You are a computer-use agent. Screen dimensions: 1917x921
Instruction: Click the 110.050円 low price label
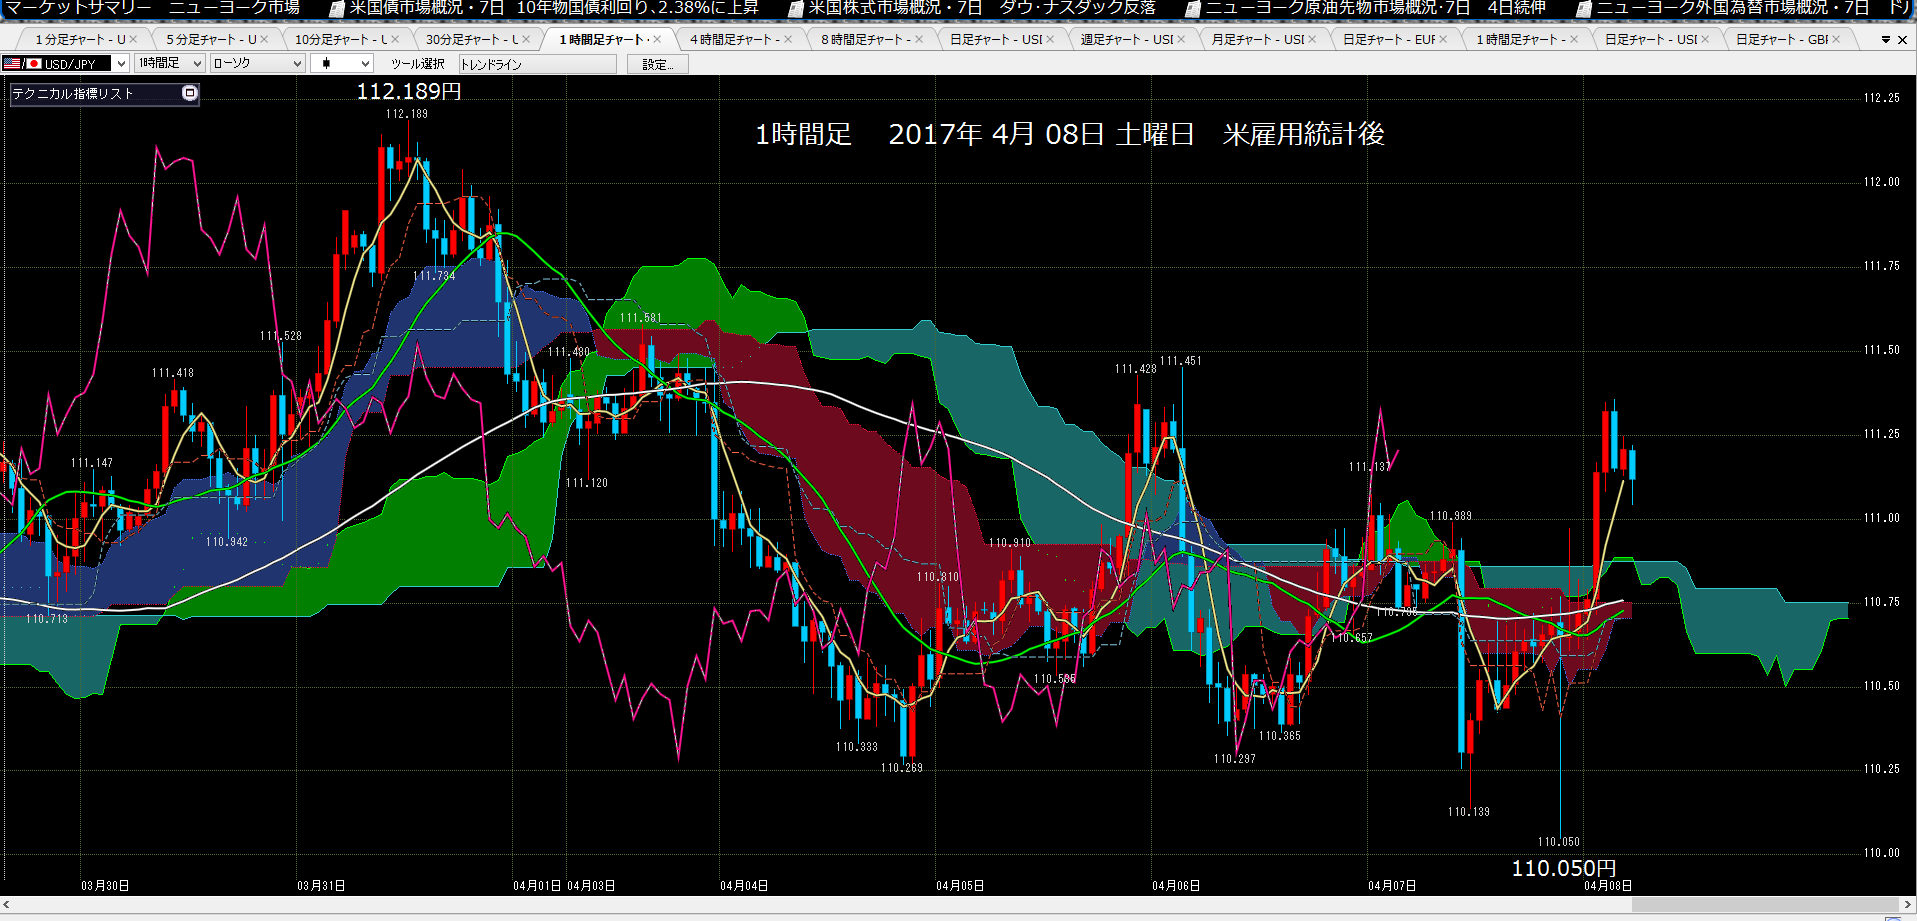coord(1563,868)
